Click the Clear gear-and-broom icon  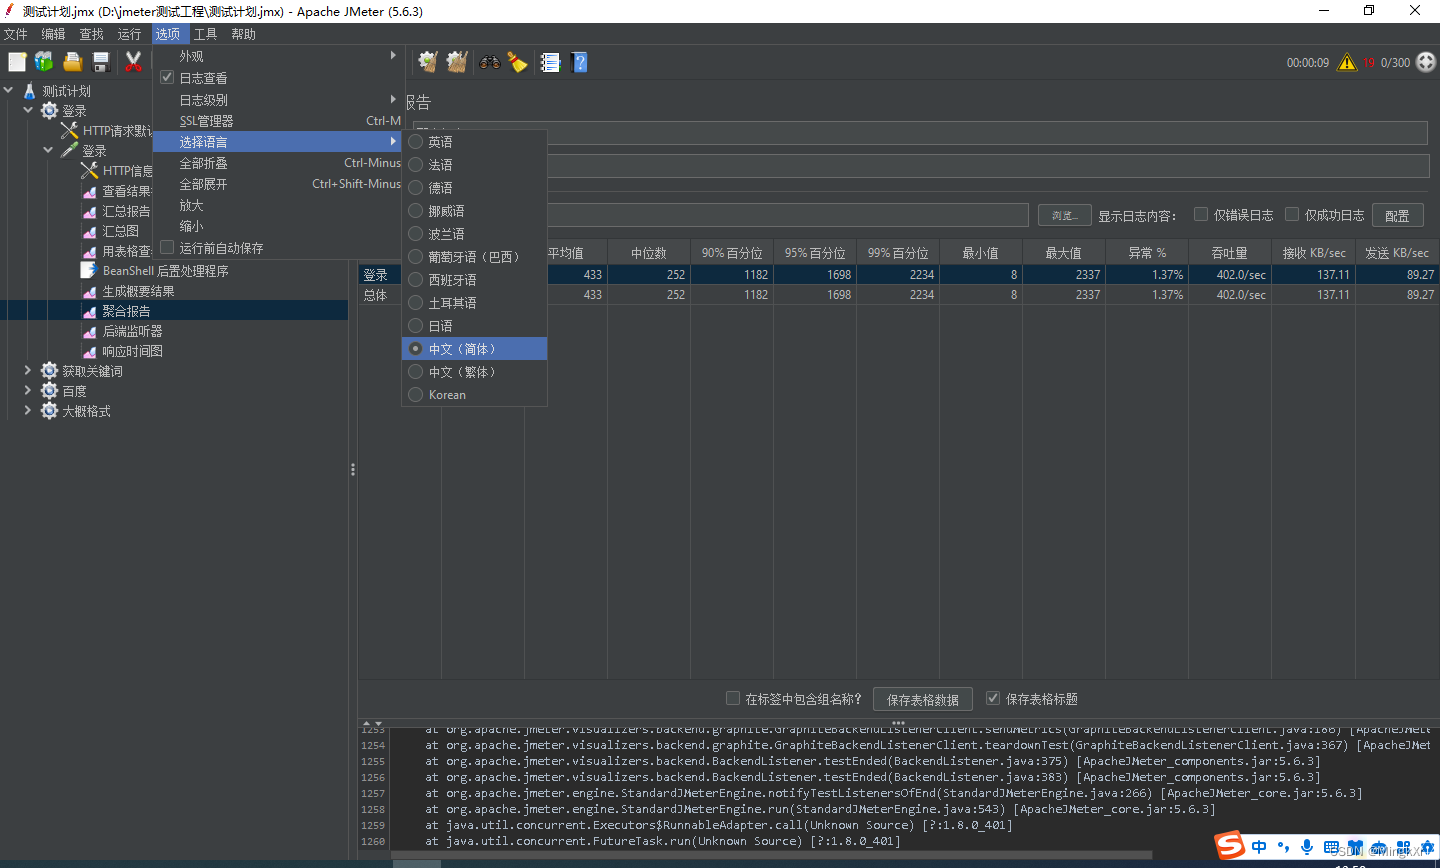(428, 62)
